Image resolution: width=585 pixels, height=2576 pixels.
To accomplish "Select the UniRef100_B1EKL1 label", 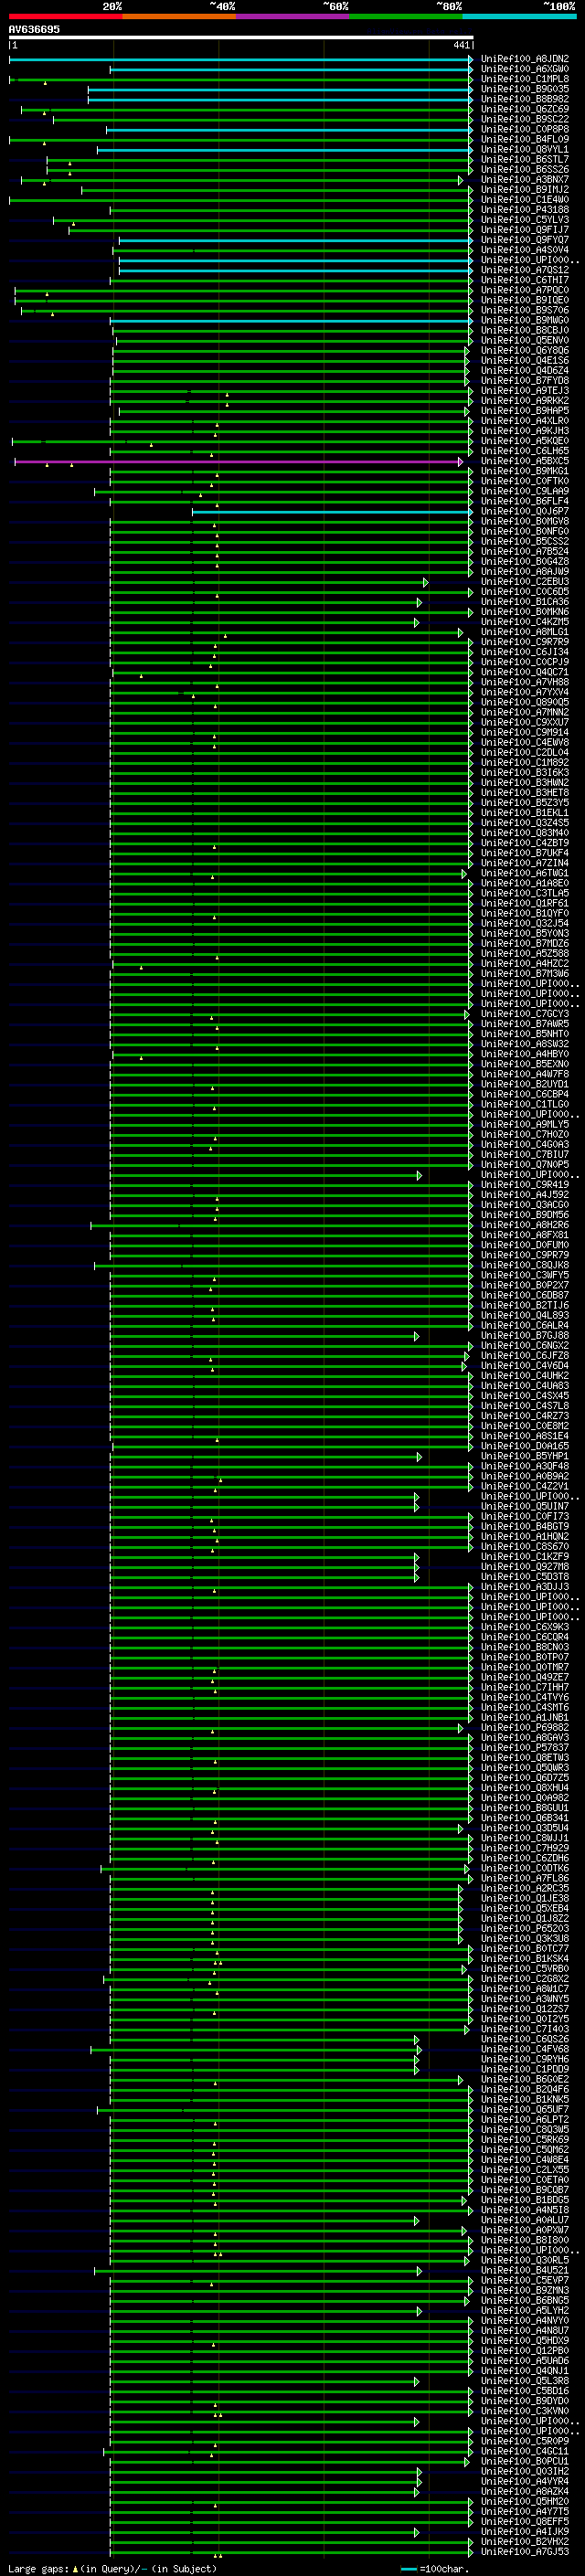I will (x=525, y=813).
